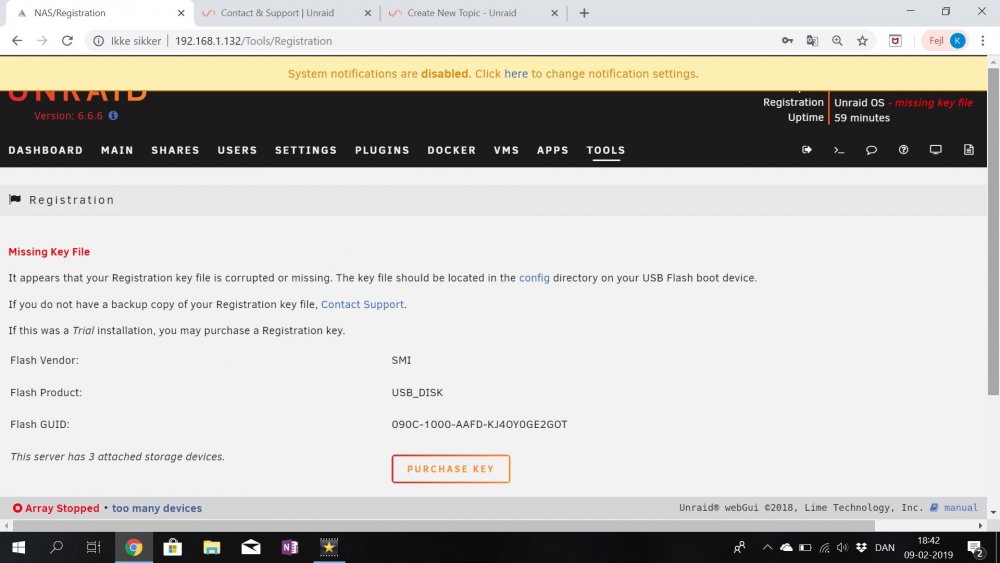1000x563 pixels.
Task: Click the Unraid logout icon
Action: pos(807,150)
